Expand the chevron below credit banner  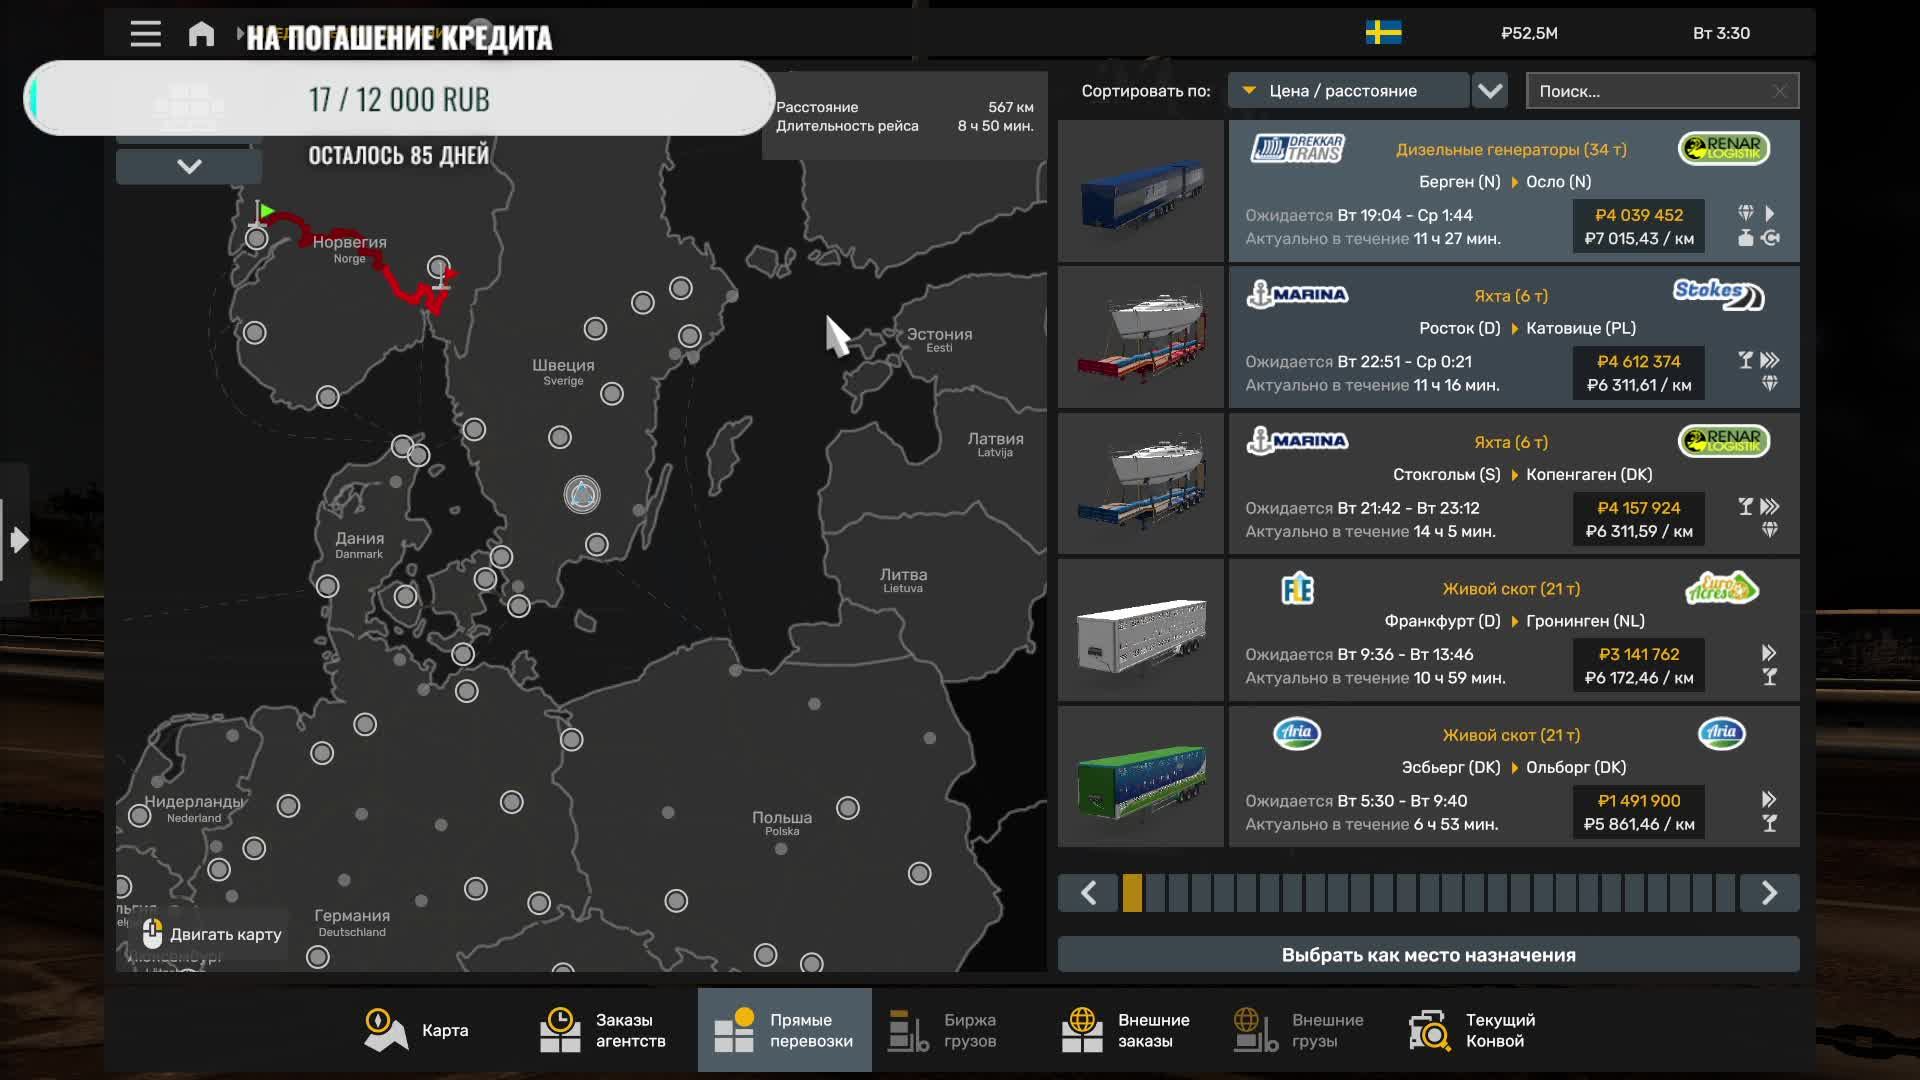click(189, 166)
